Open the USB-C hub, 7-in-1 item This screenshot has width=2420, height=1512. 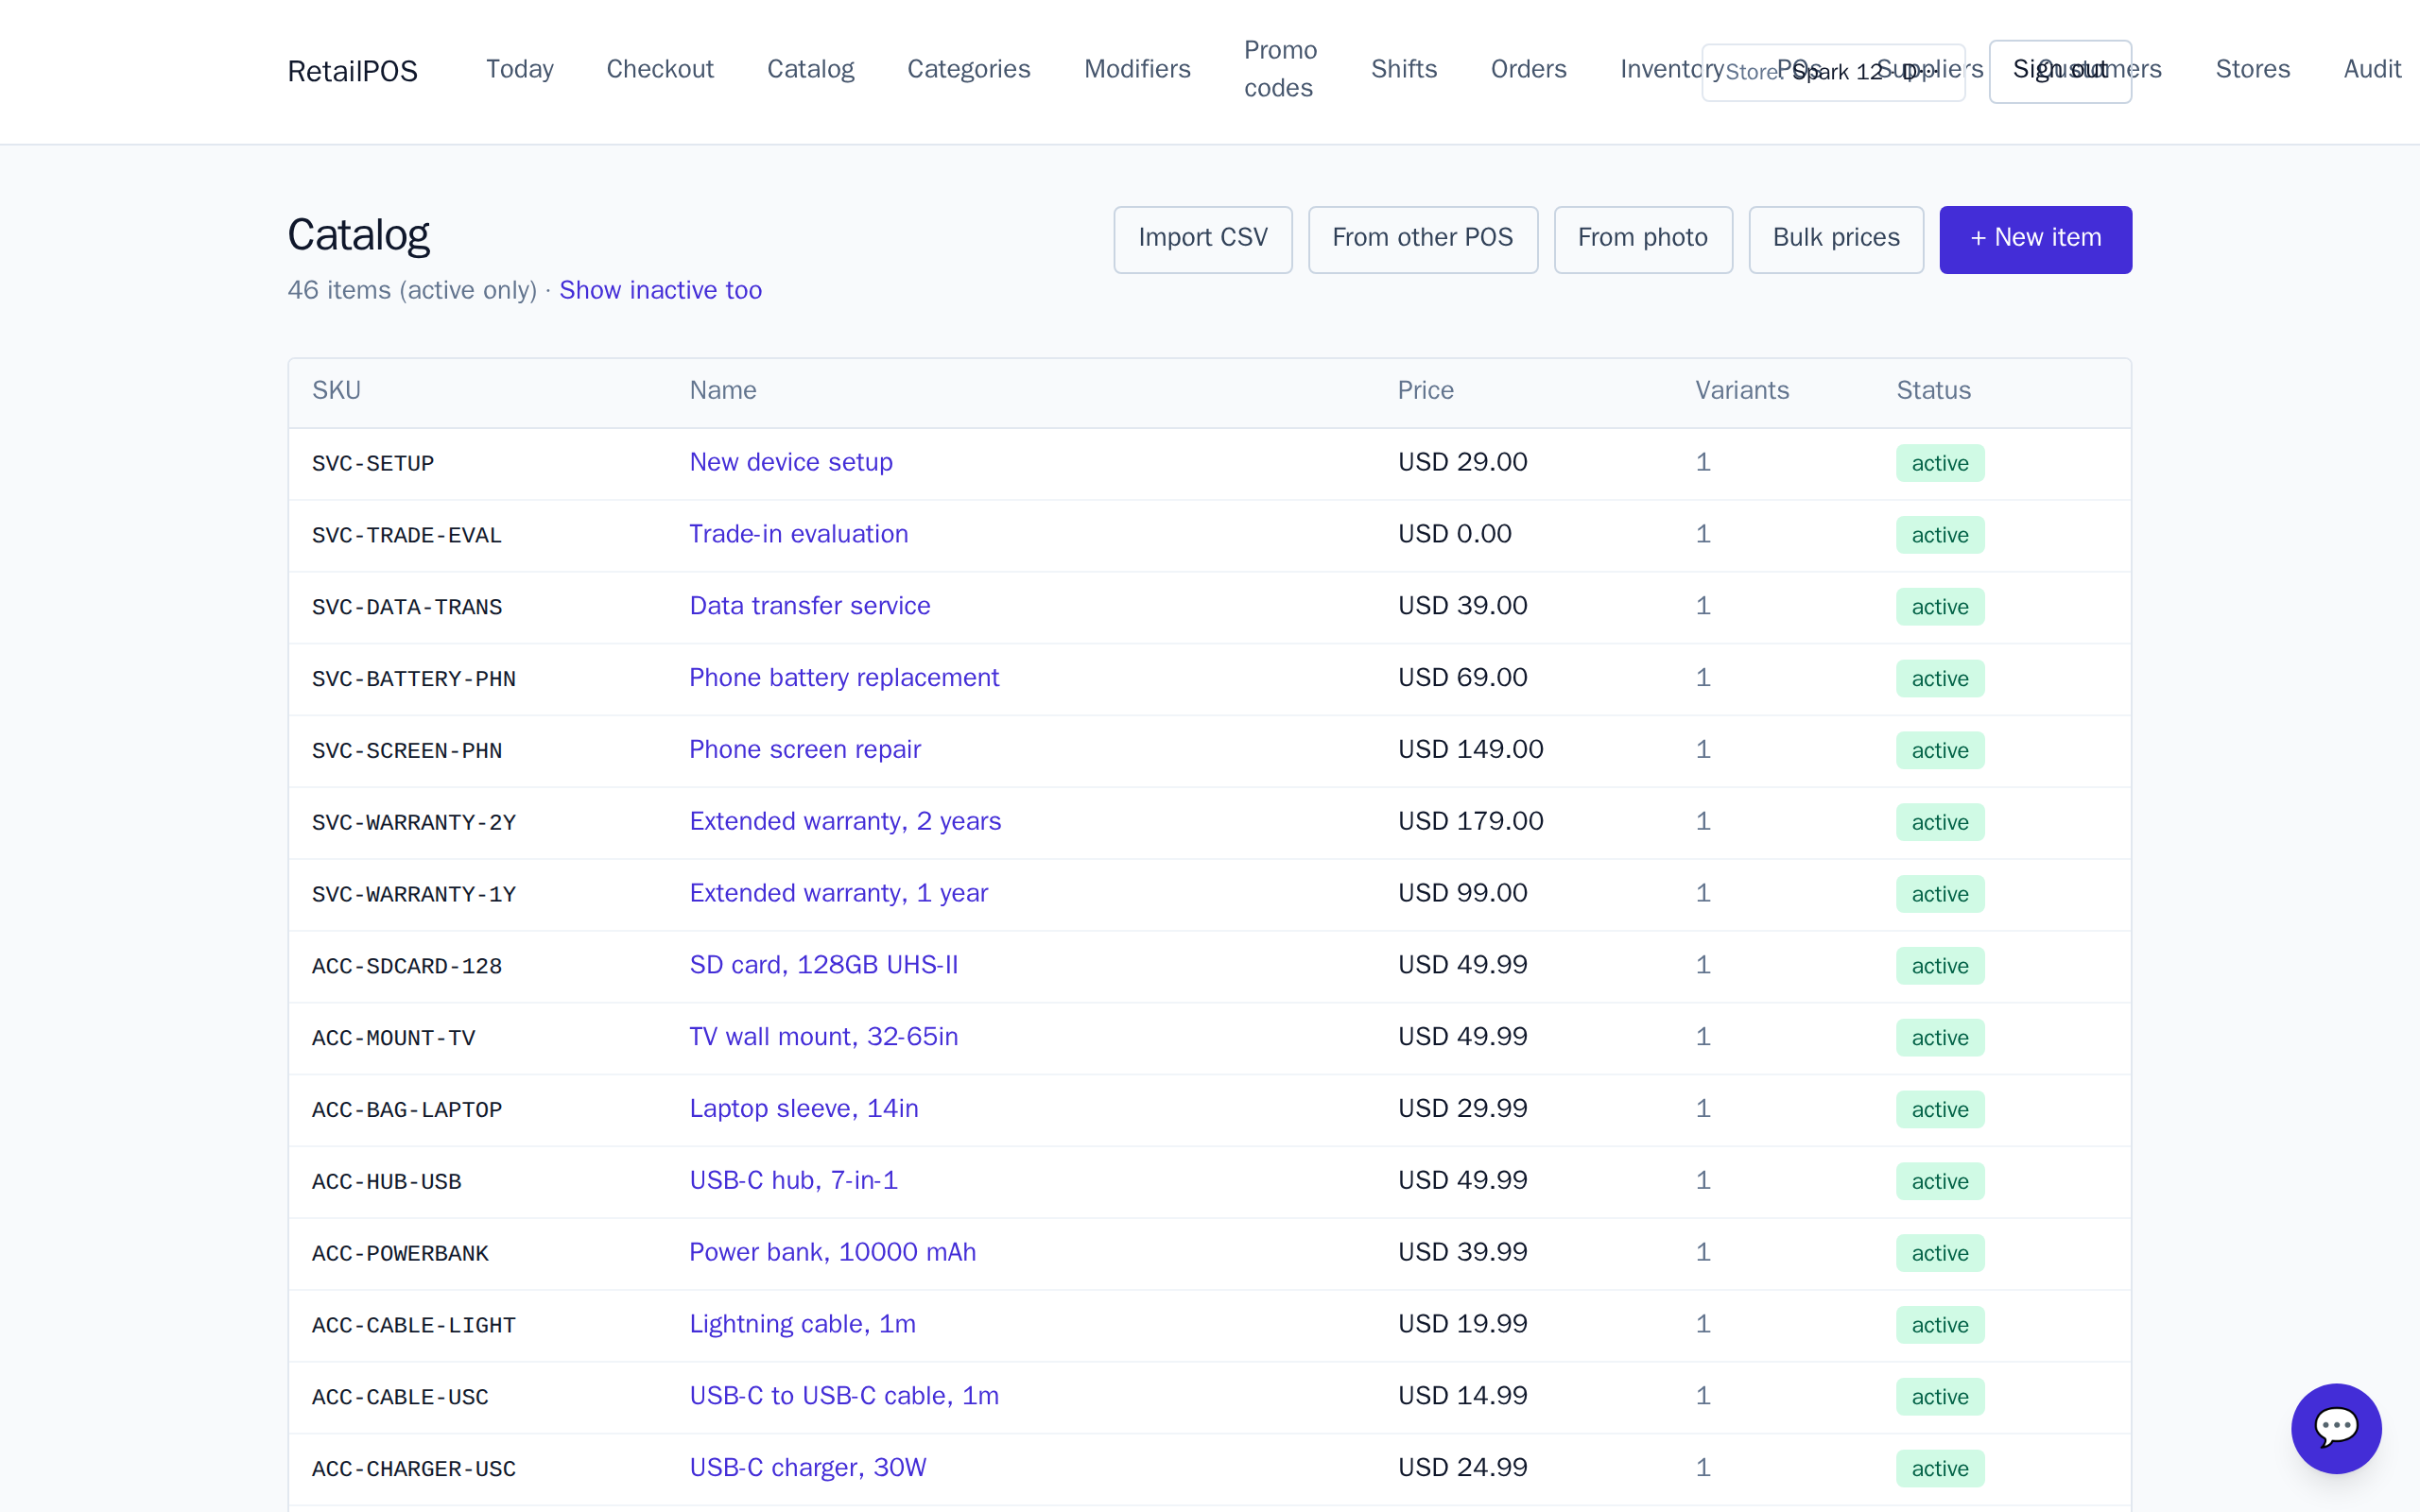tap(794, 1181)
